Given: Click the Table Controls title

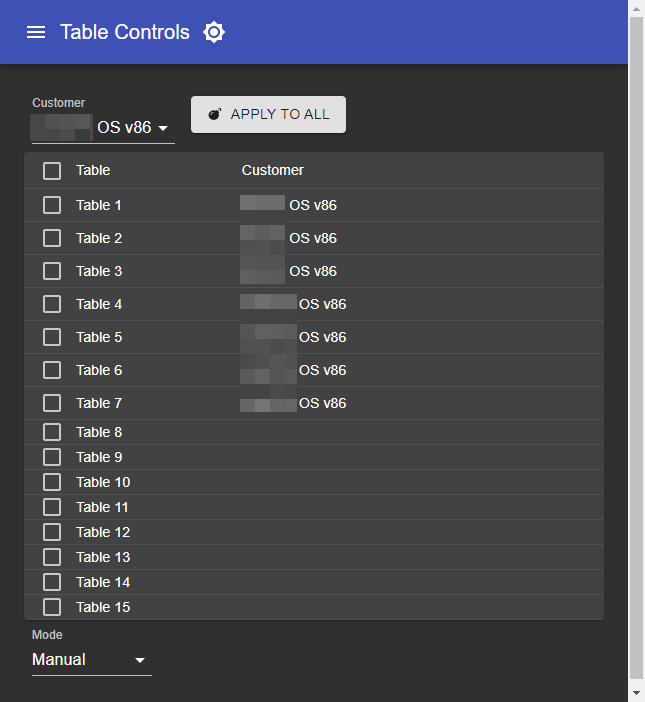Looking at the screenshot, I should 125,32.
